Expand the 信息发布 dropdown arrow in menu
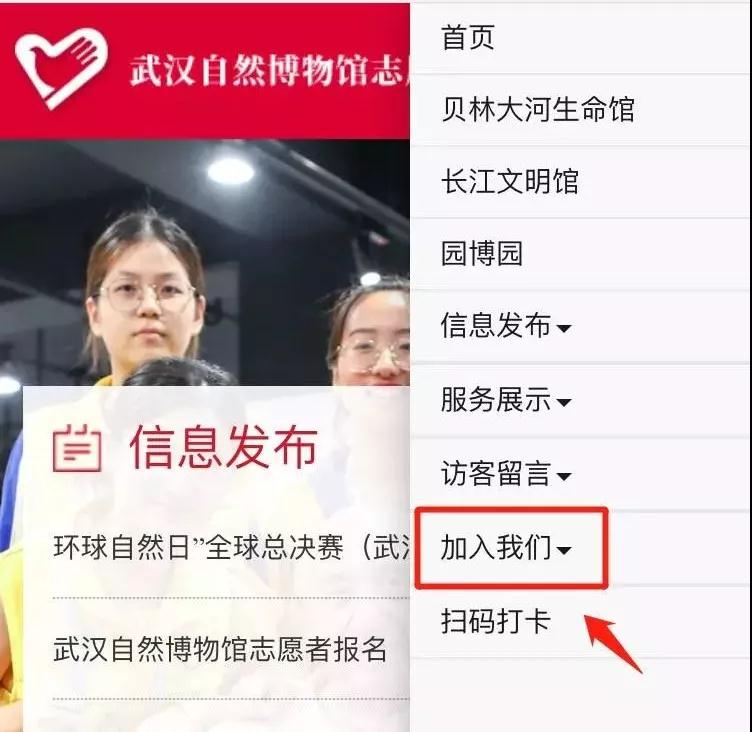The width and height of the screenshot is (752, 732). point(564,329)
